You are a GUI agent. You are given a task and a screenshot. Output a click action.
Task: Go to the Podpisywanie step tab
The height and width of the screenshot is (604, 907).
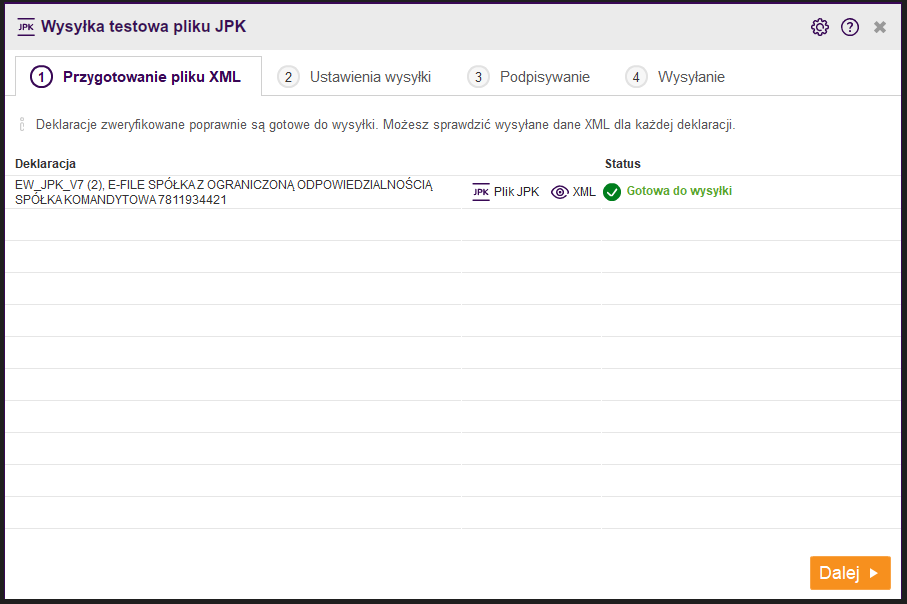click(529, 77)
